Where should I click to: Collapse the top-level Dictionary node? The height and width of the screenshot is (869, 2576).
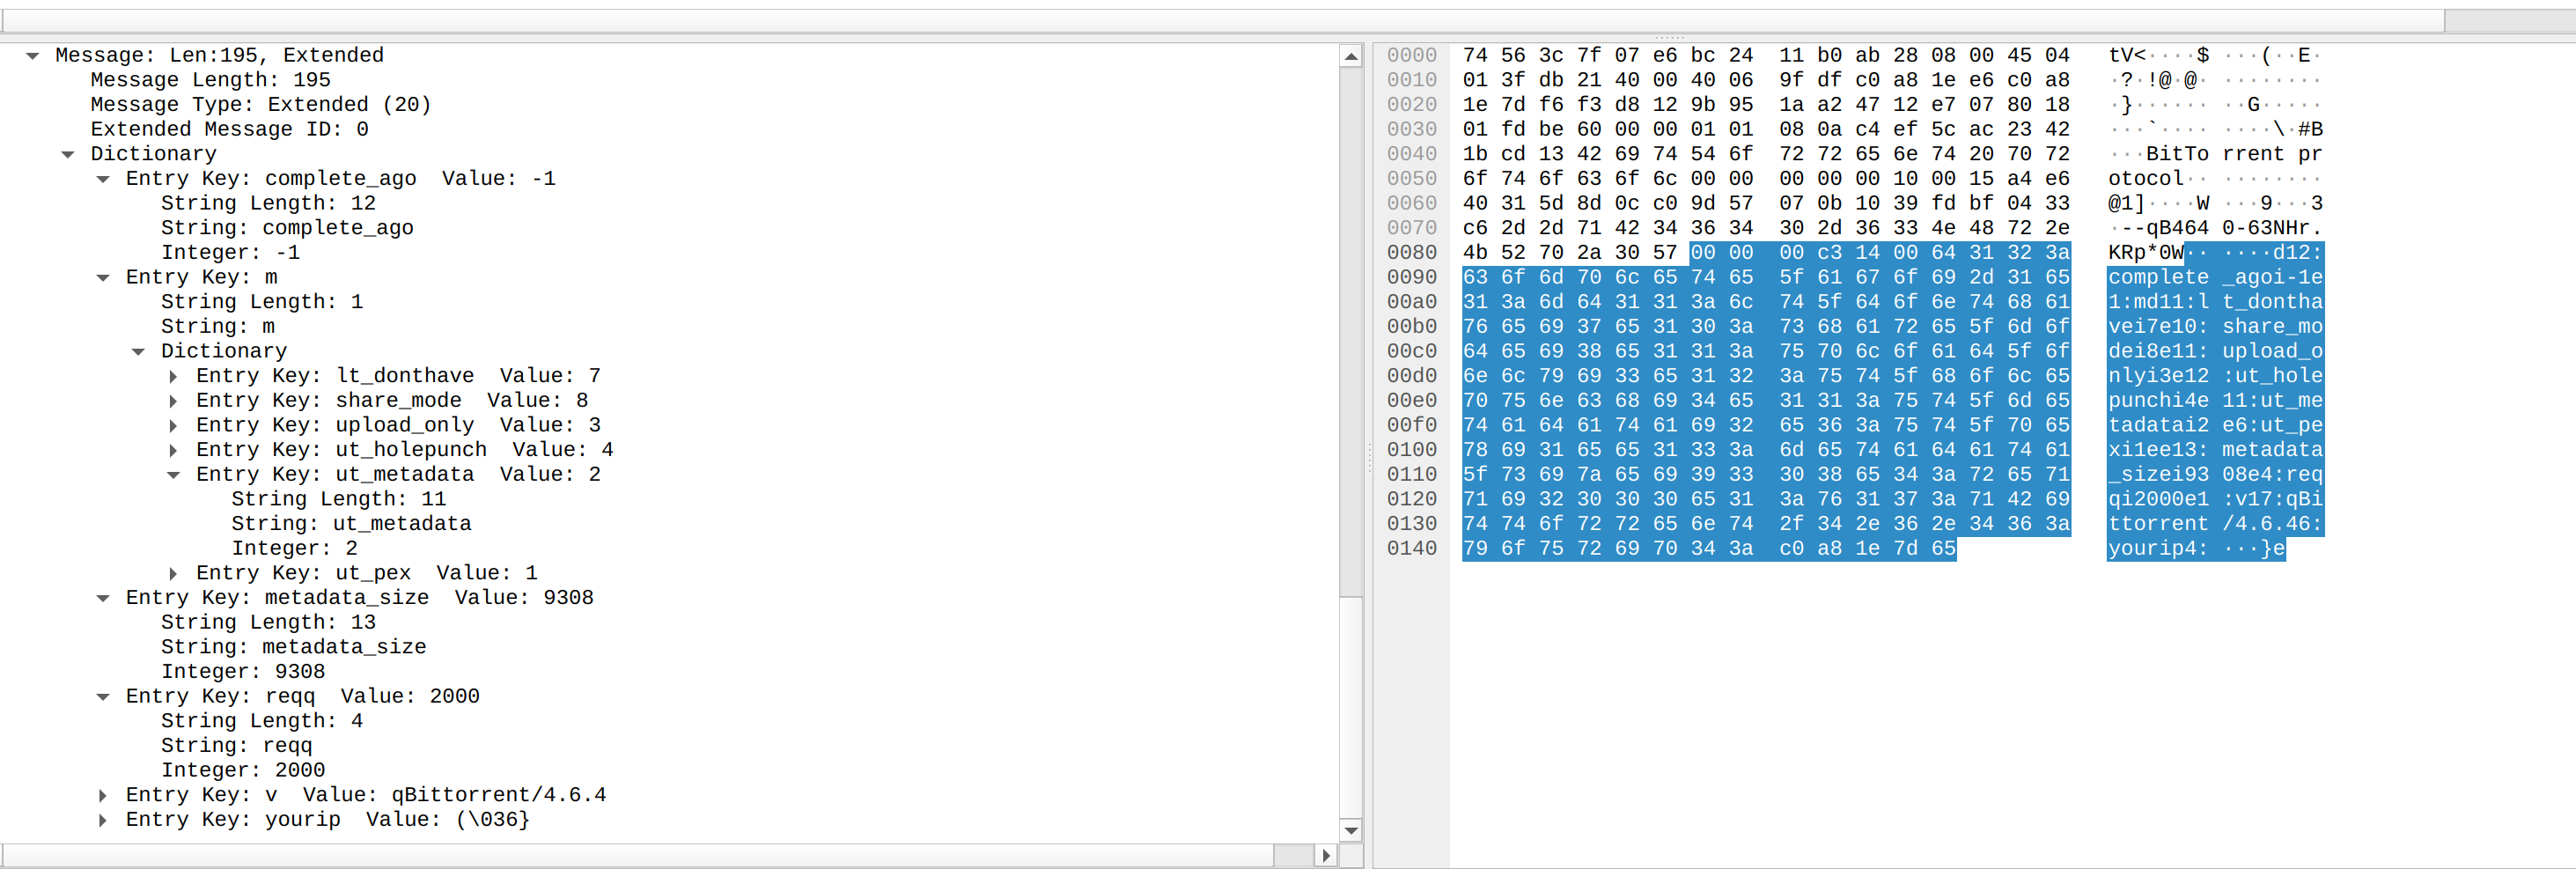click(x=68, y=153)
